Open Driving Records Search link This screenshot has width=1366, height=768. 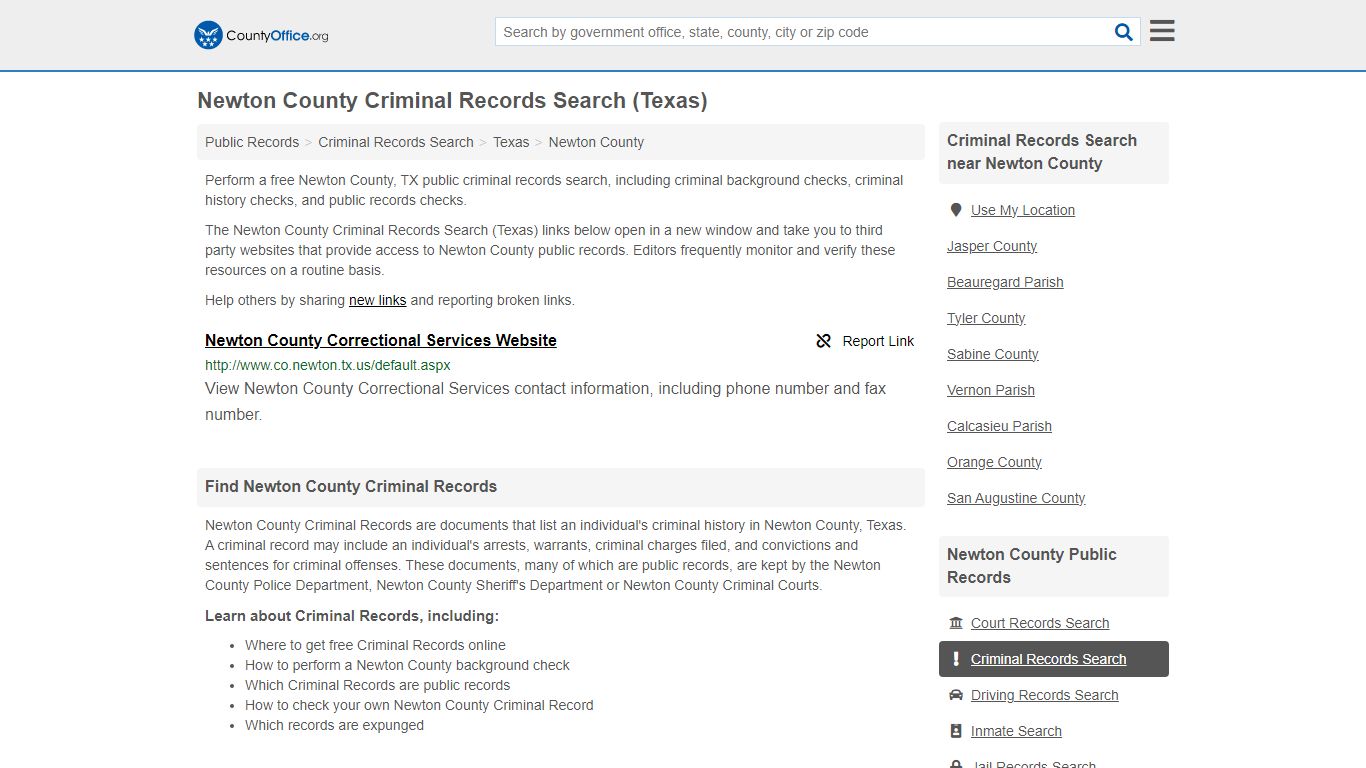(x=1045, y=695)
